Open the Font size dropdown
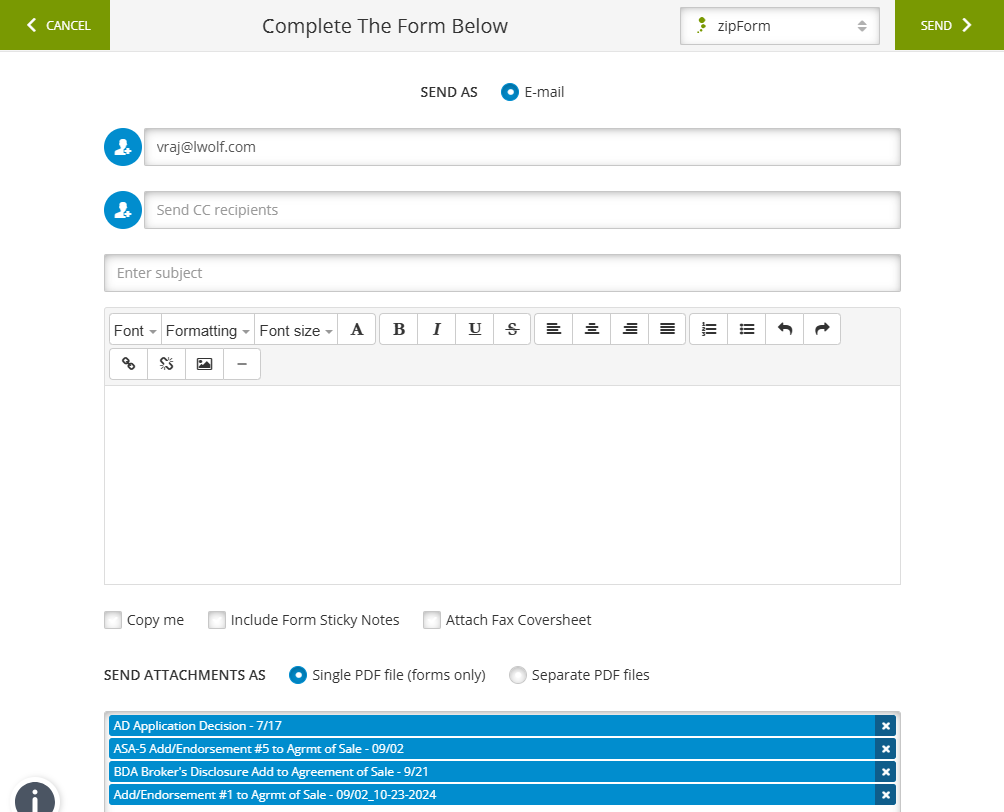 295,329
